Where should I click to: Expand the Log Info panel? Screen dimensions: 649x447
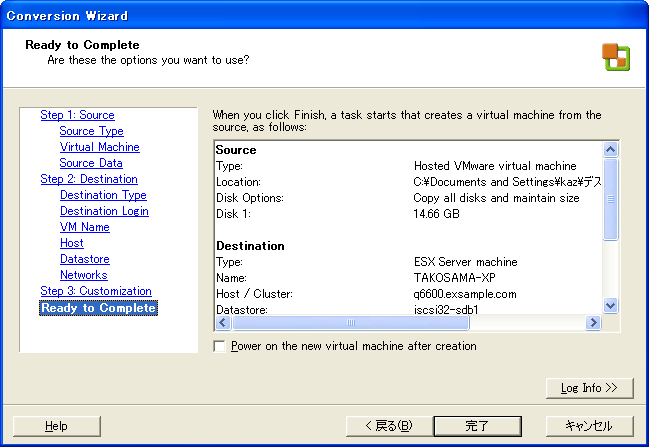pos(589,388)
